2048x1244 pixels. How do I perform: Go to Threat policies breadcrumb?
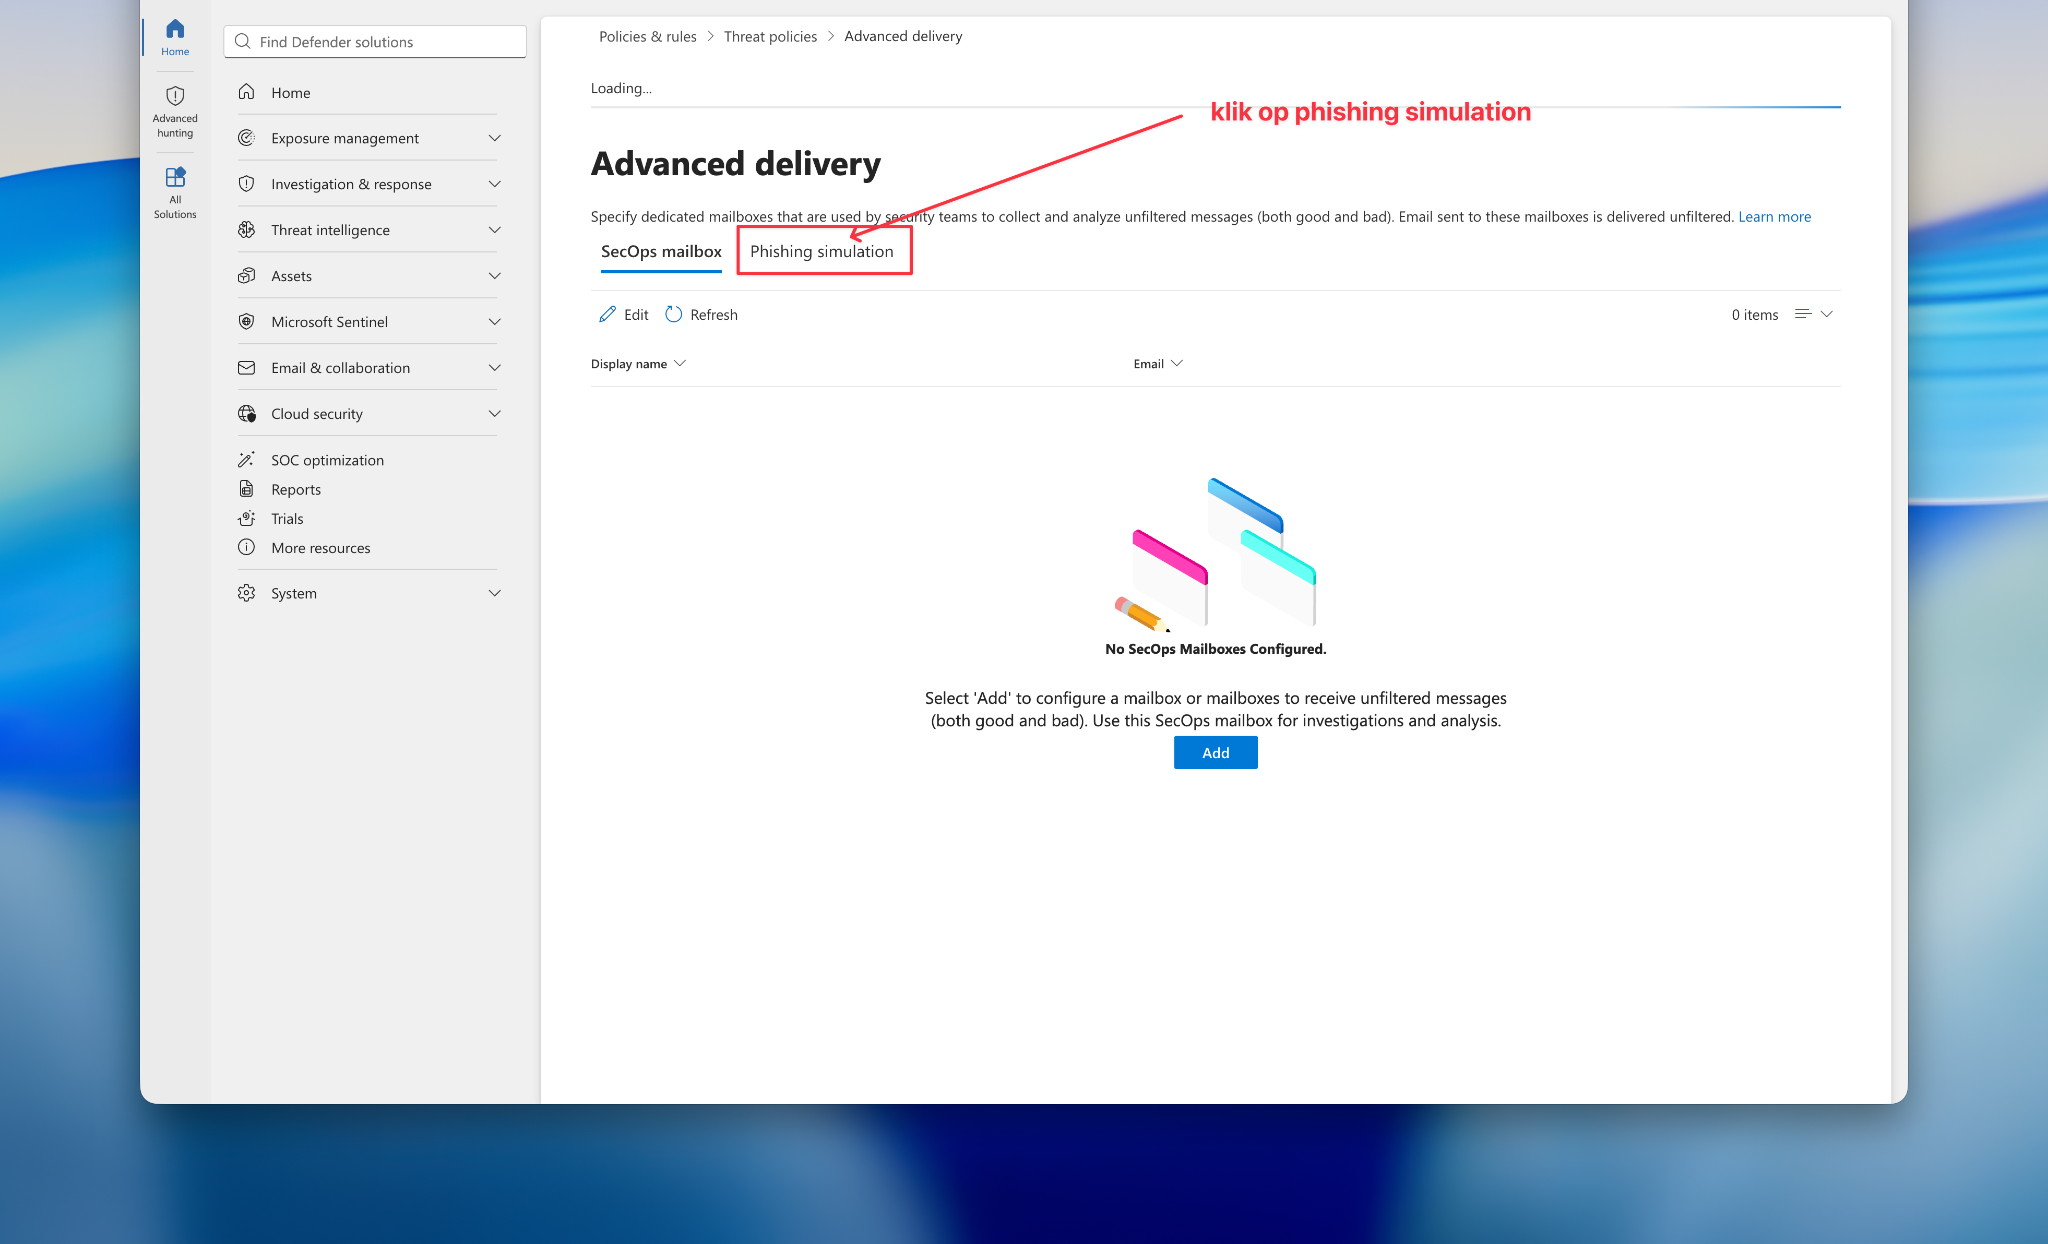click(x=770, y=36)
